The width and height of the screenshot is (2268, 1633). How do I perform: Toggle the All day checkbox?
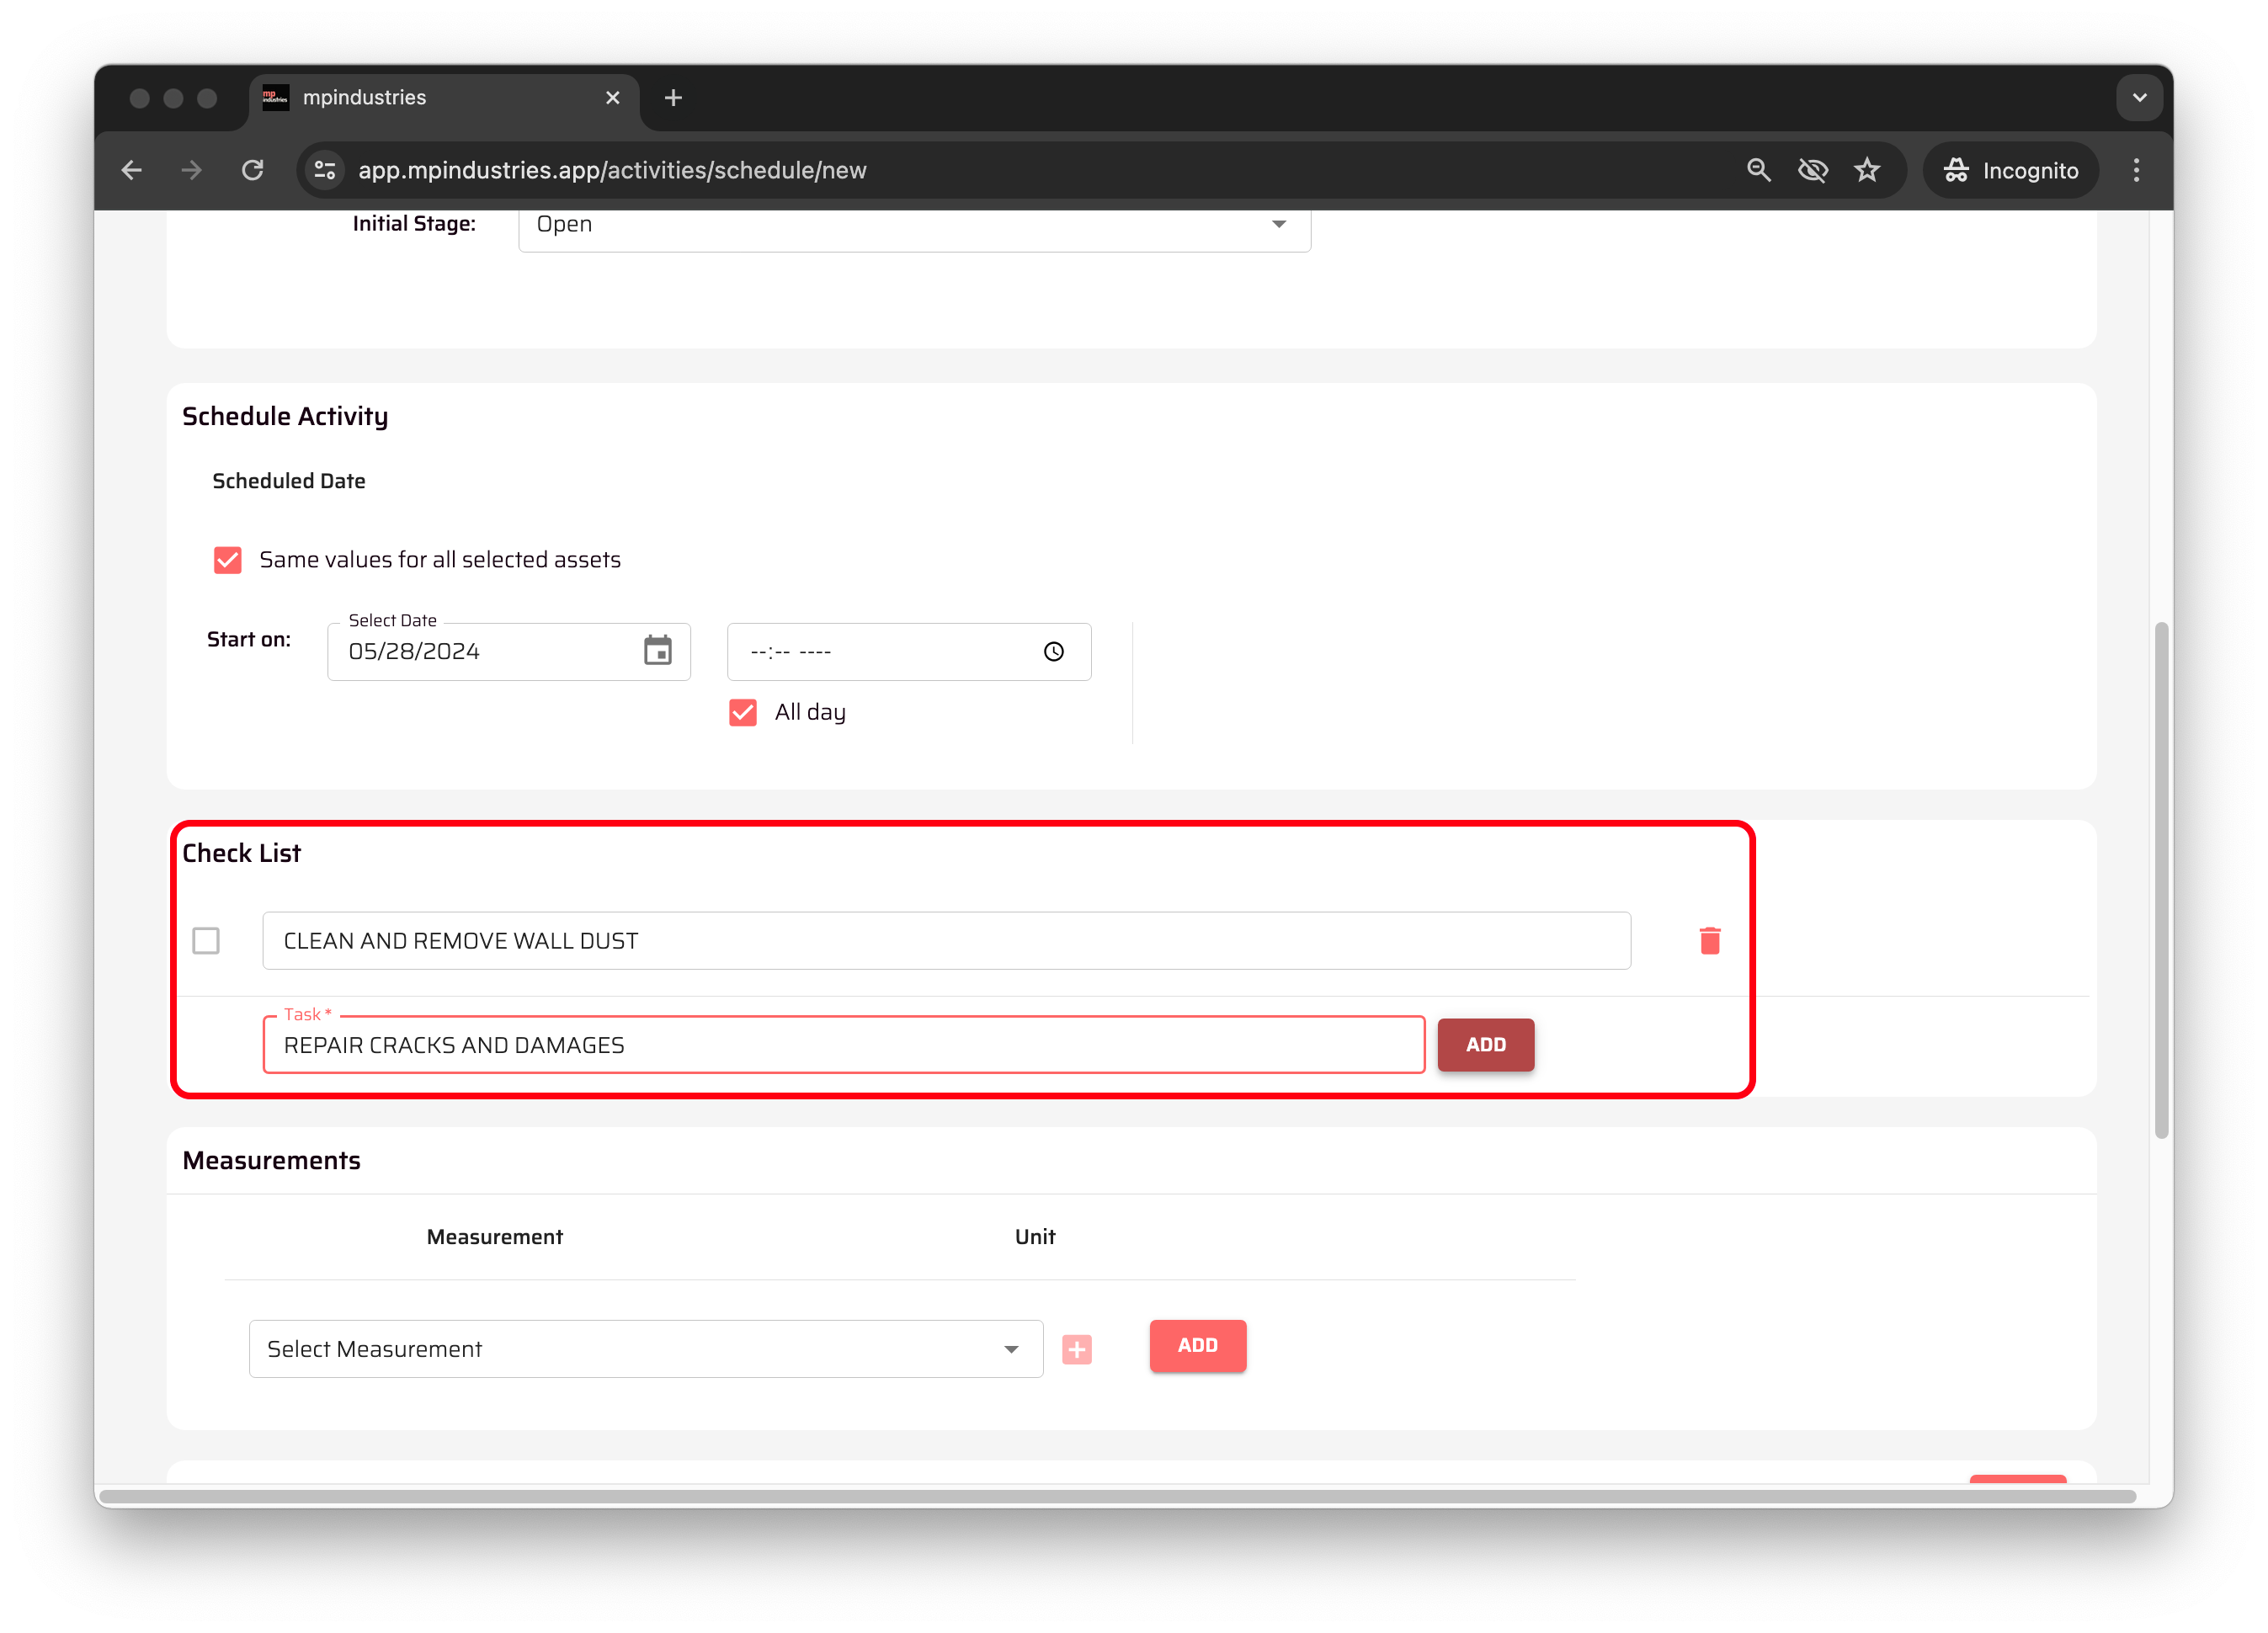(742, 712)
